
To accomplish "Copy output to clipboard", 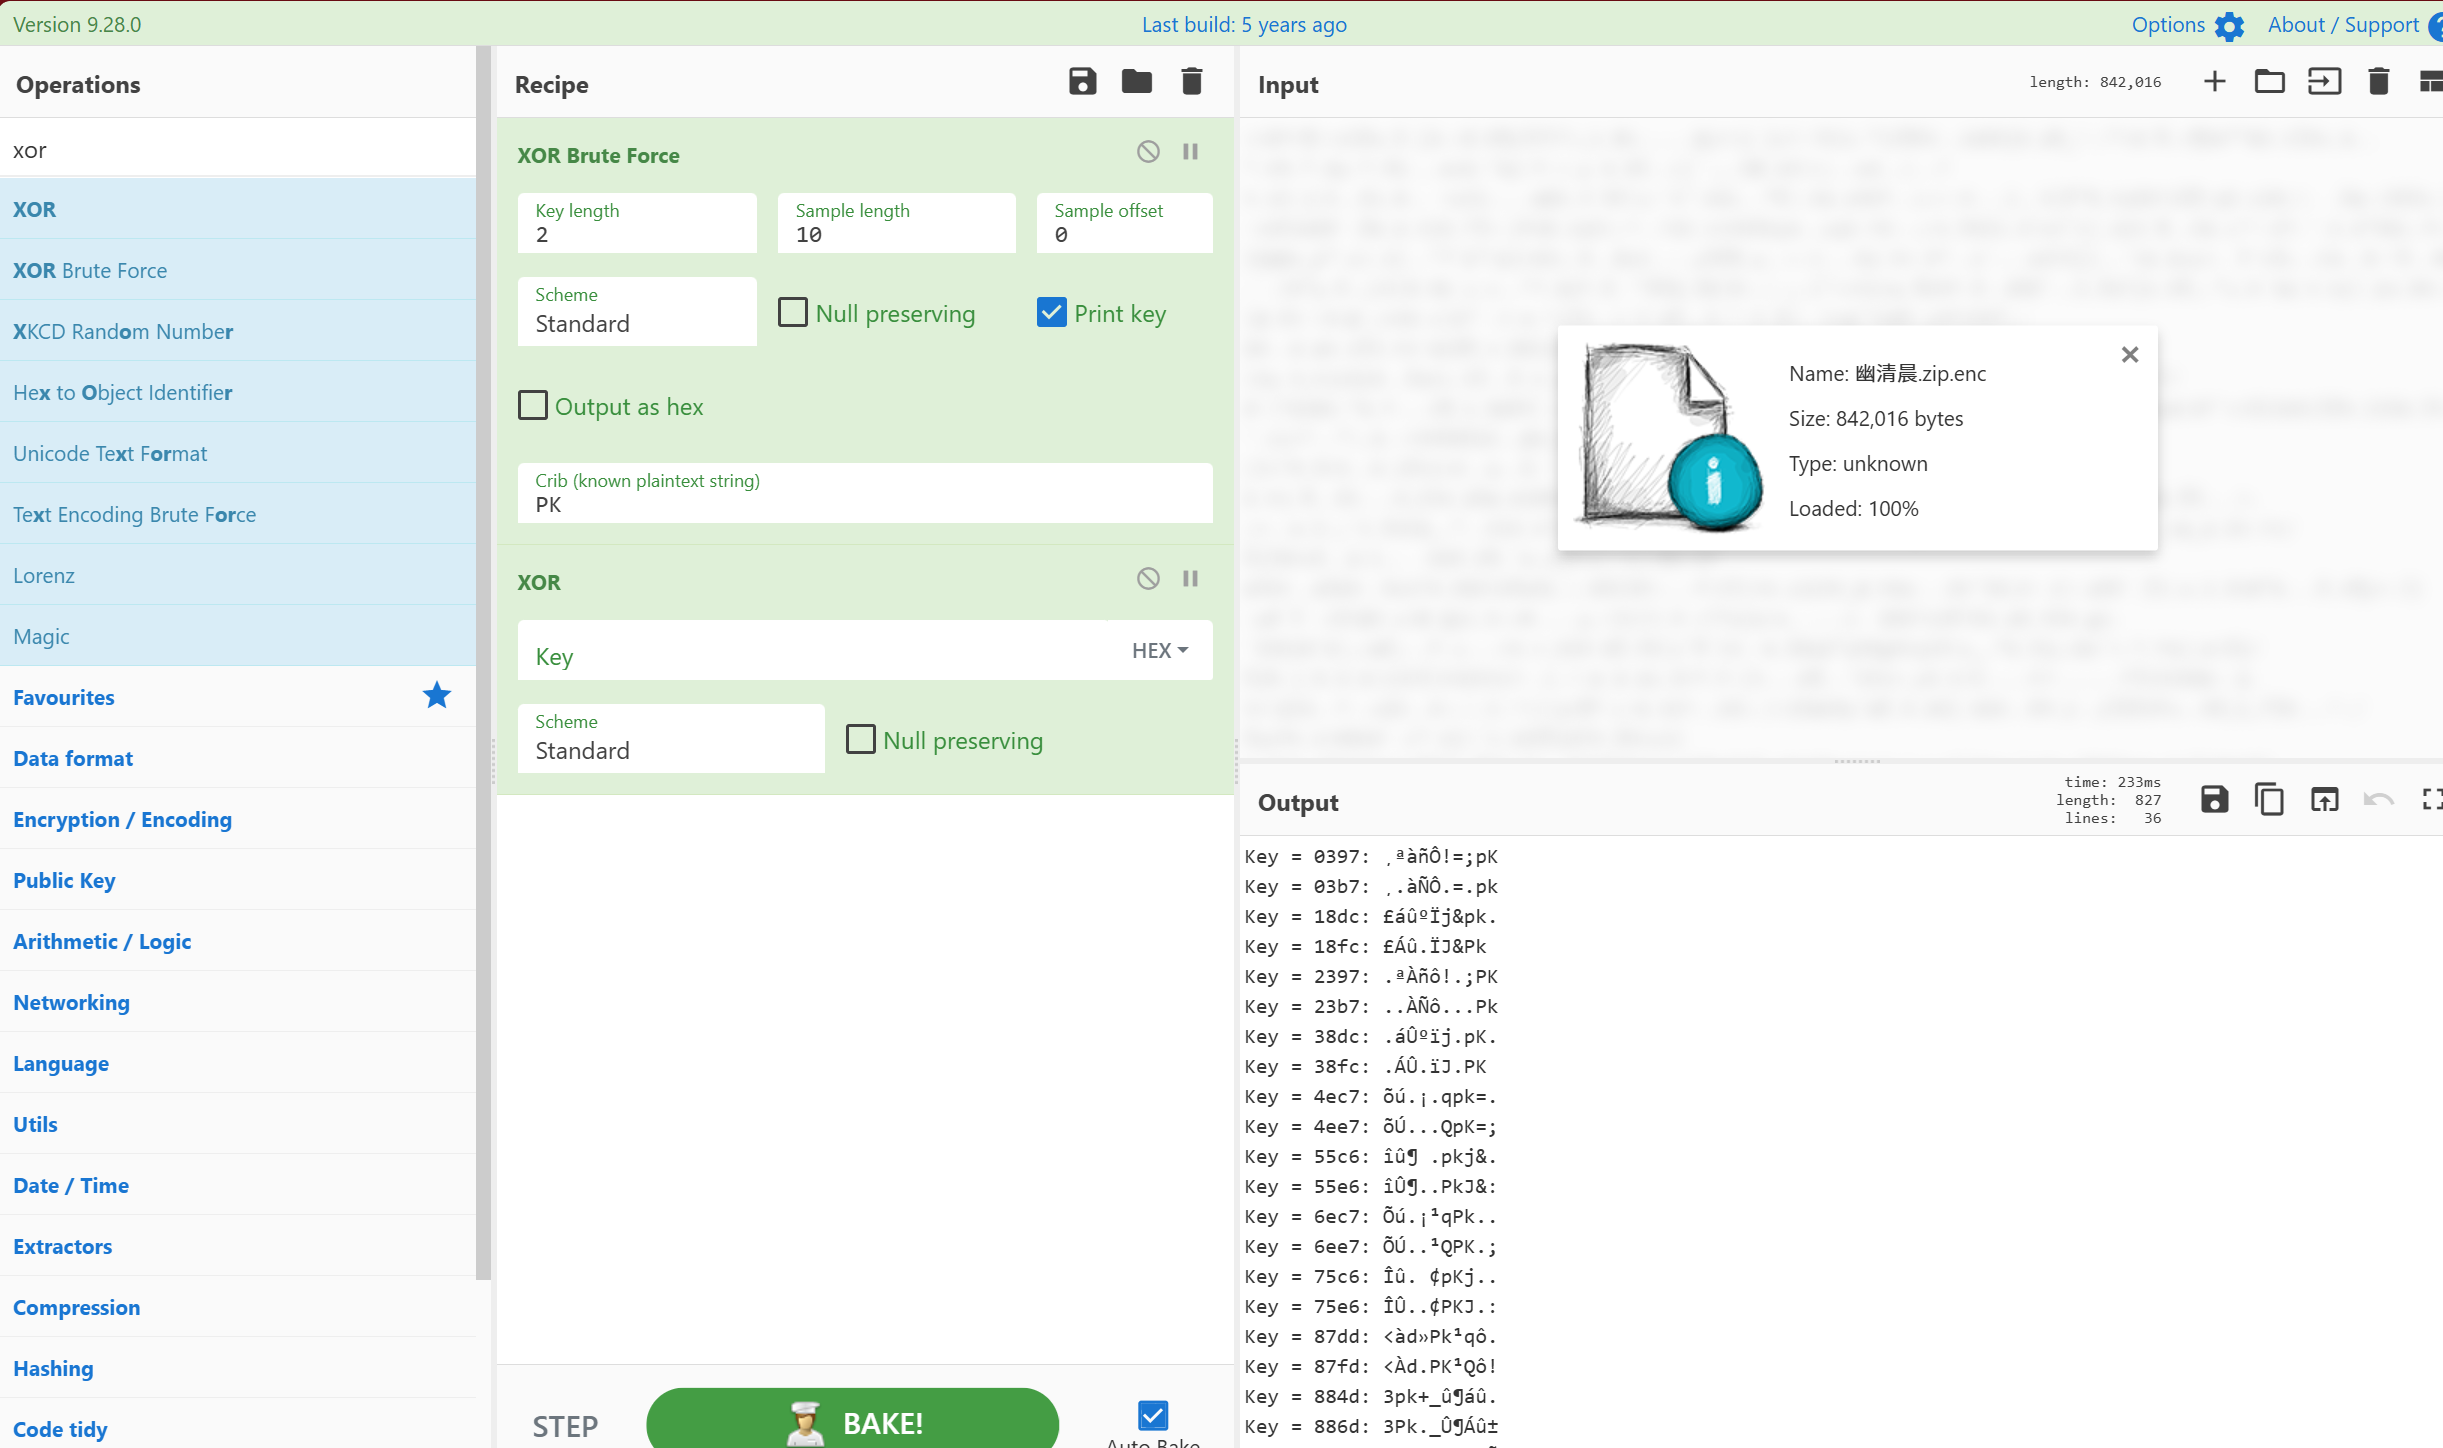I will point(2269,800).
